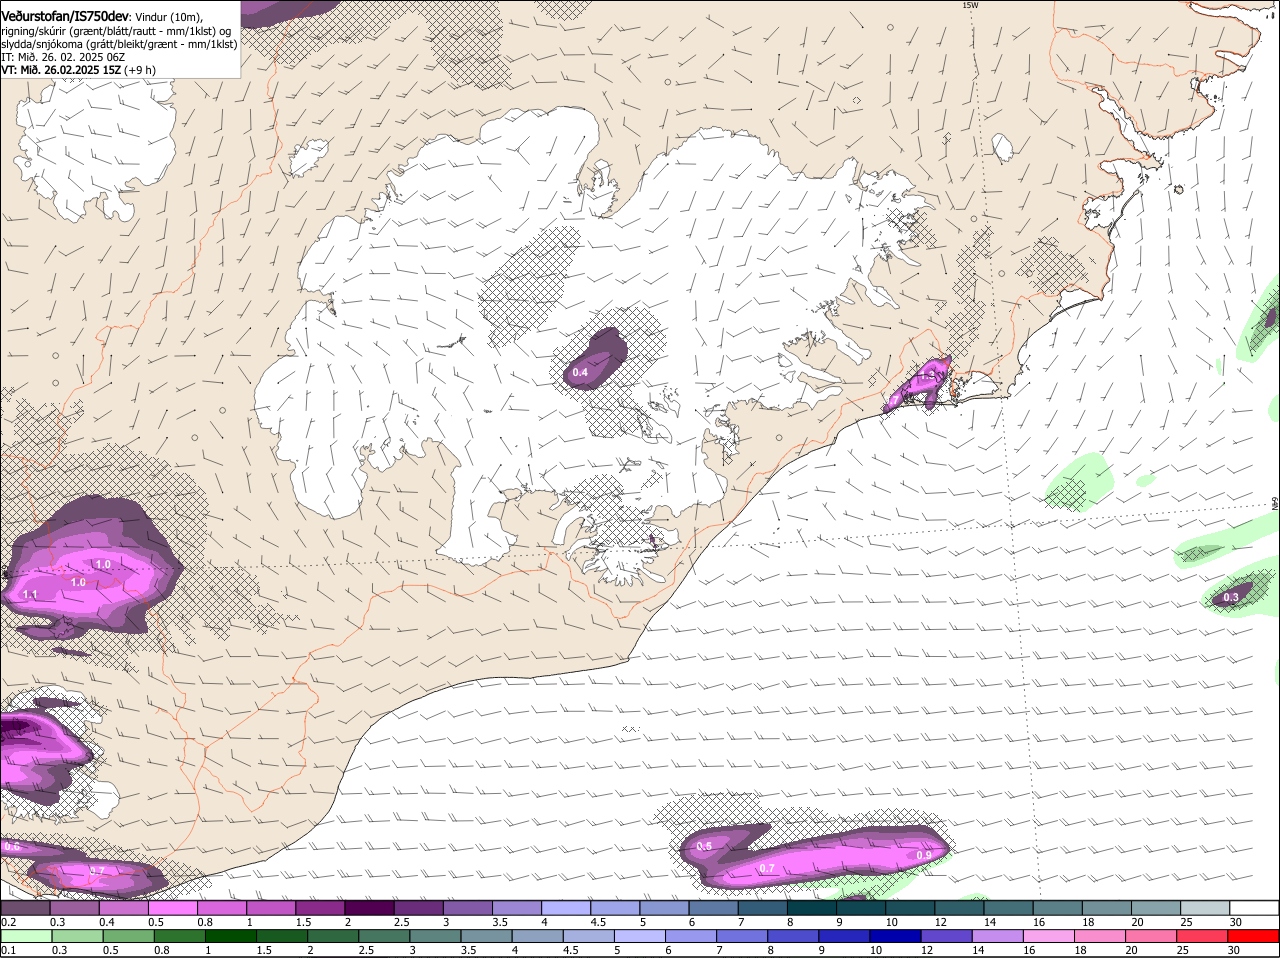Pick lower legend swatch between 0.1 and 0.3
The width and height of the screenshot is (1280, 958).
coord(26,936)
